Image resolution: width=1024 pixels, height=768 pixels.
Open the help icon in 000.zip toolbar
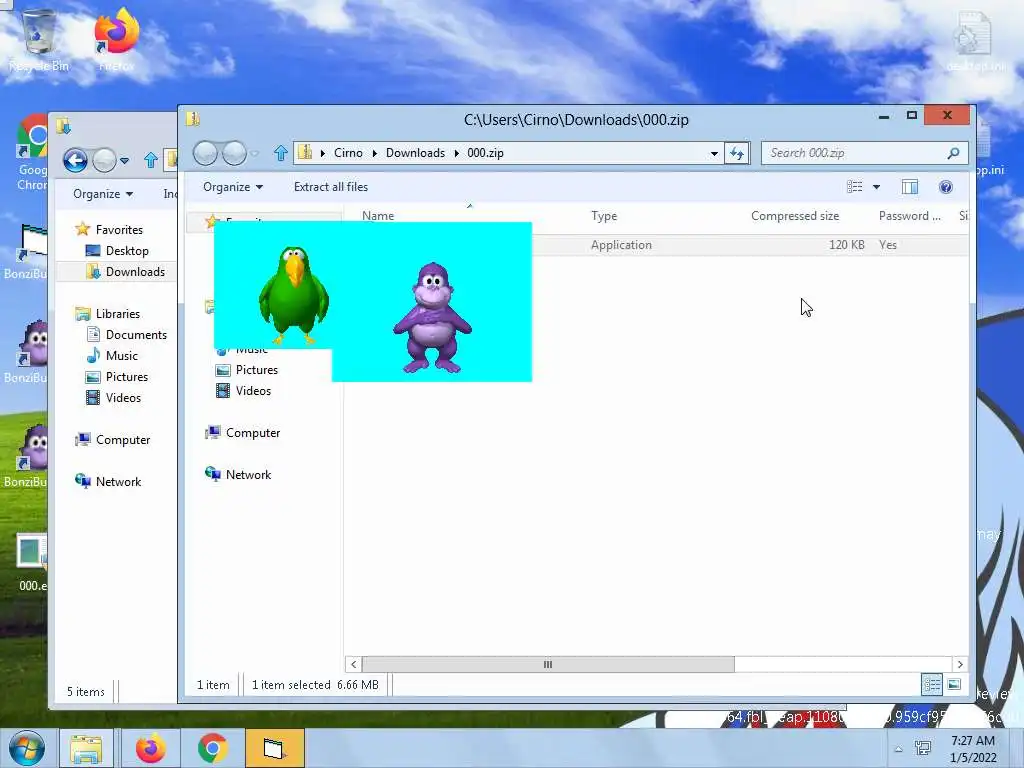pyautogui.click(x=945, y=187)
